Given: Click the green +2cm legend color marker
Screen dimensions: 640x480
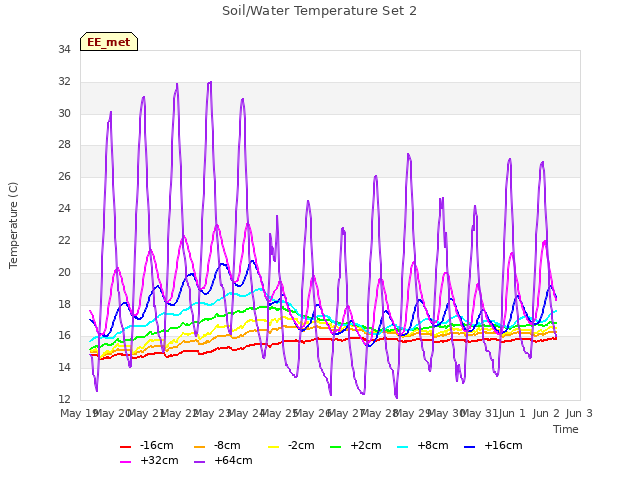Looking at the screenshot, I should tap(335, 447).
